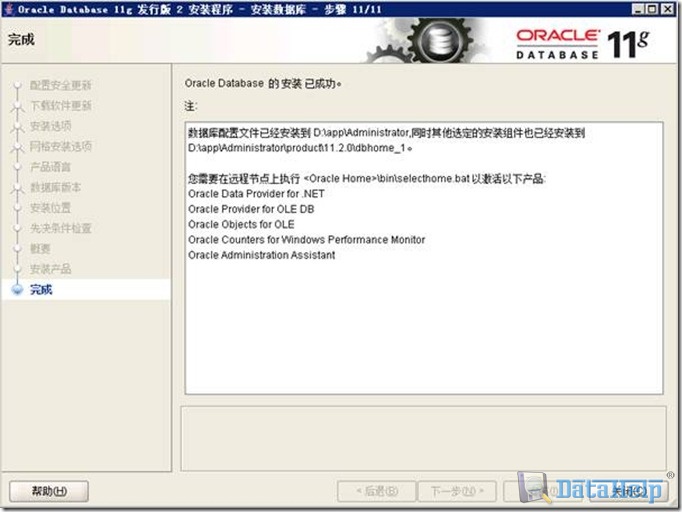Screen dimensions: 682x512
Task: Select the 完成 step in the sidebar
Action: tap(41, 290)
